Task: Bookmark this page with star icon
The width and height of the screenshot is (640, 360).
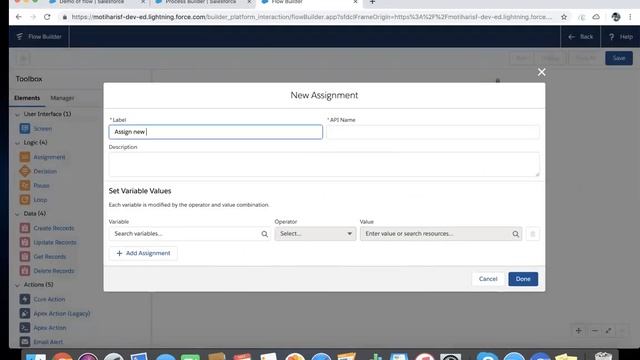Action: (x=564, y=17)
